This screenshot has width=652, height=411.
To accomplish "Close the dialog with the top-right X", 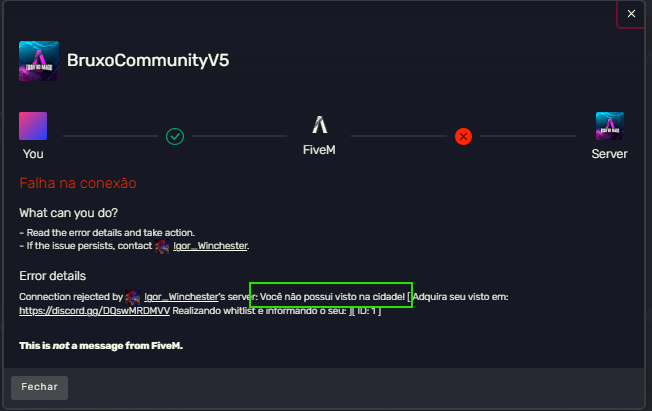I will point(631,14).
